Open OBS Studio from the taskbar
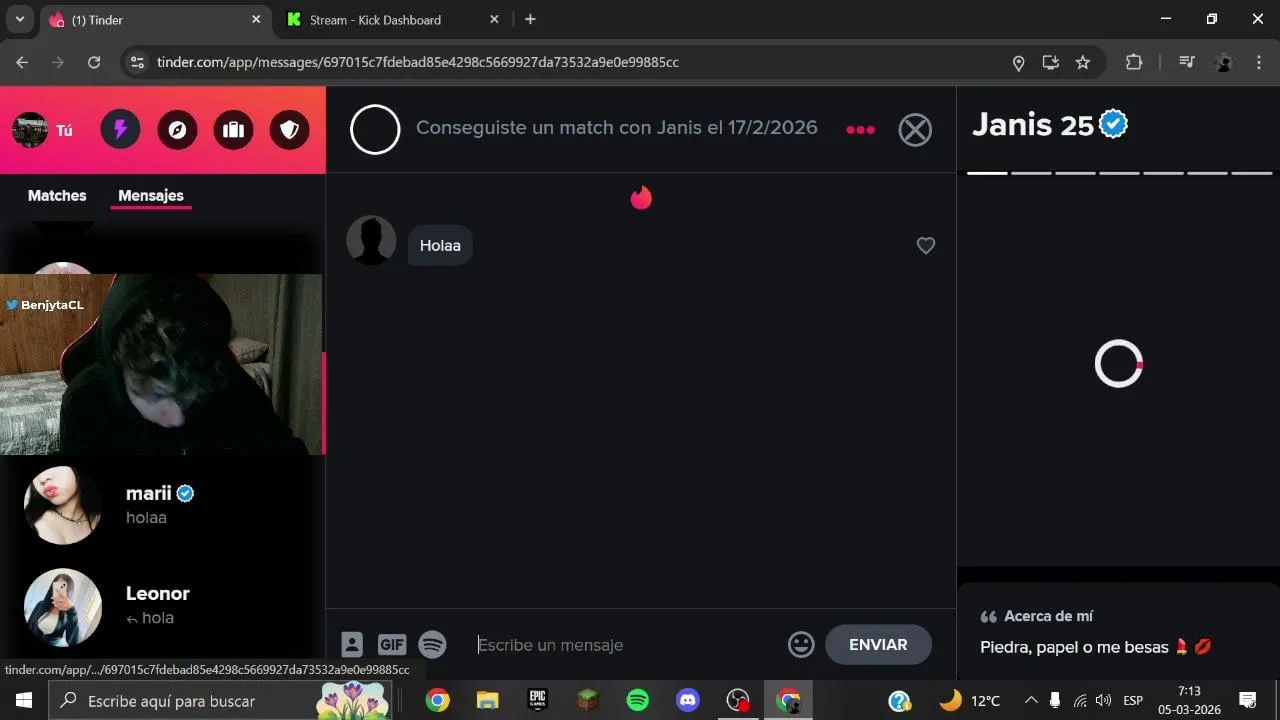This screenshot has width=1280, height=720. [738, 700]
